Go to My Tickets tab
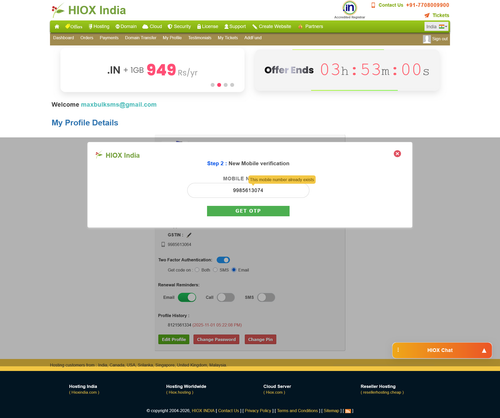The height and width of the screenshot is (418, 500). (x=228, y=38)
